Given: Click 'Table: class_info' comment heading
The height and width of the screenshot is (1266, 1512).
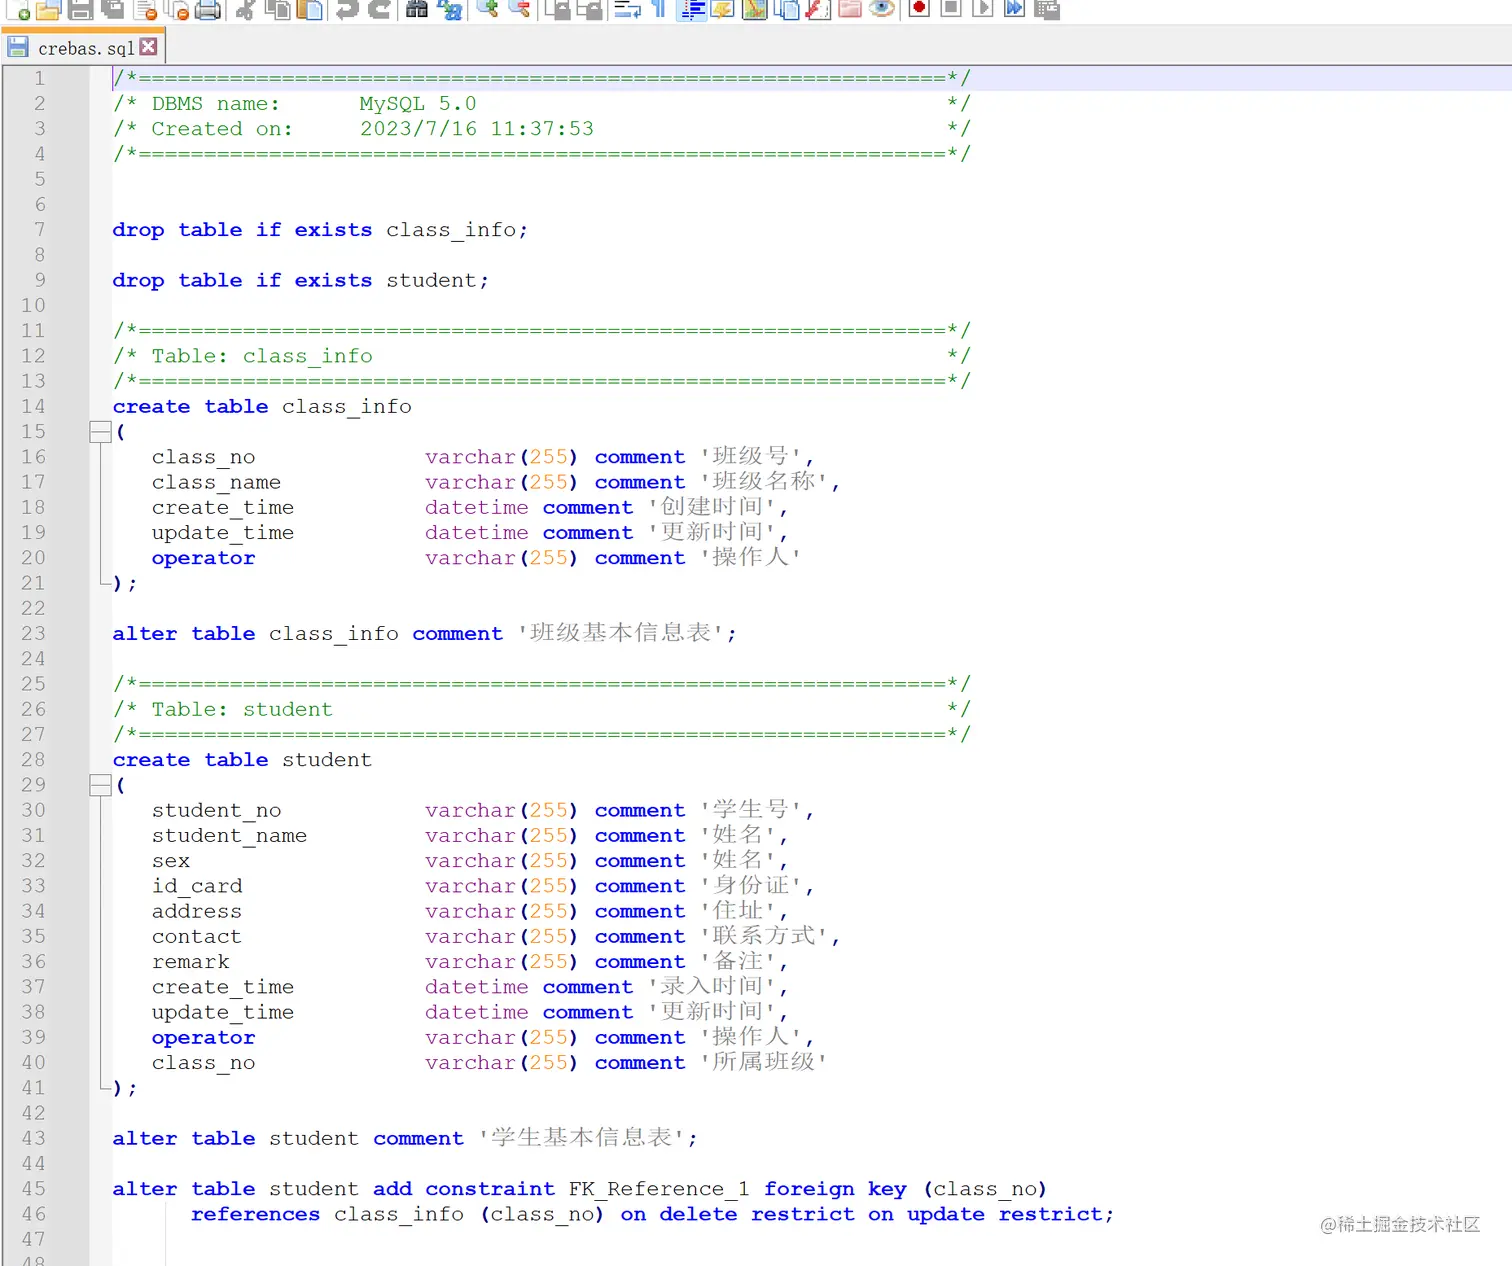Looking at the screenshot, I should [262, 356].
